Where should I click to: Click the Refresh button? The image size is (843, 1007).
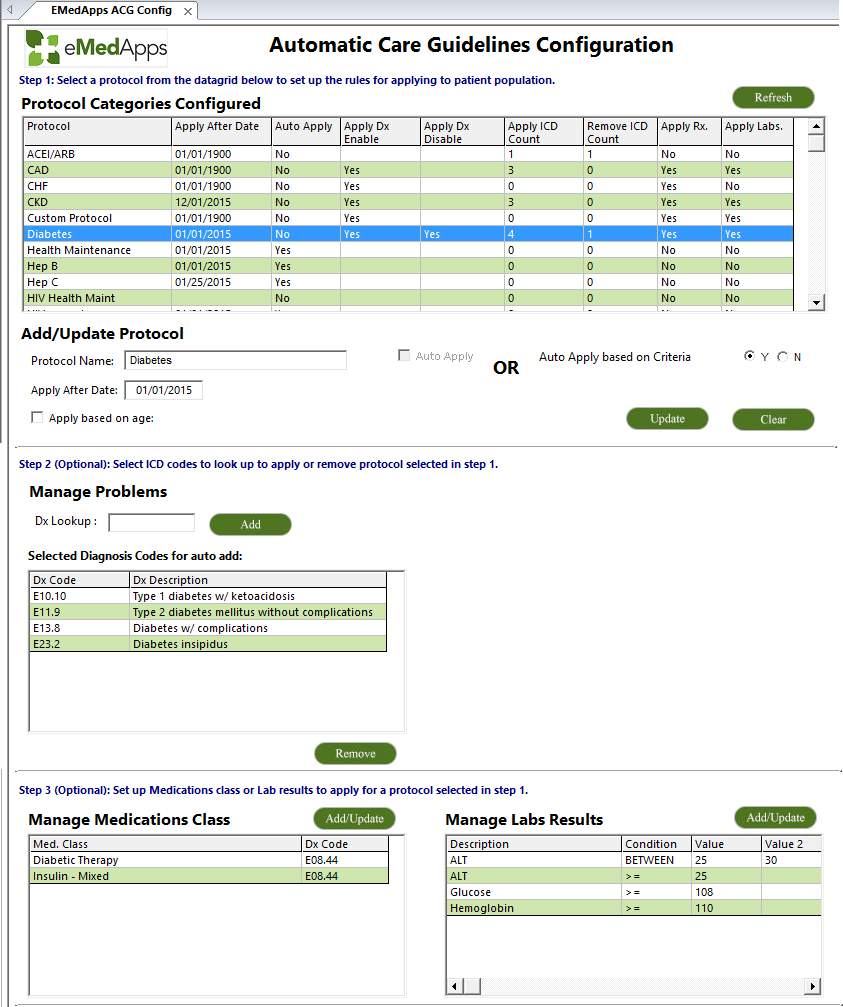coord(773,98)
